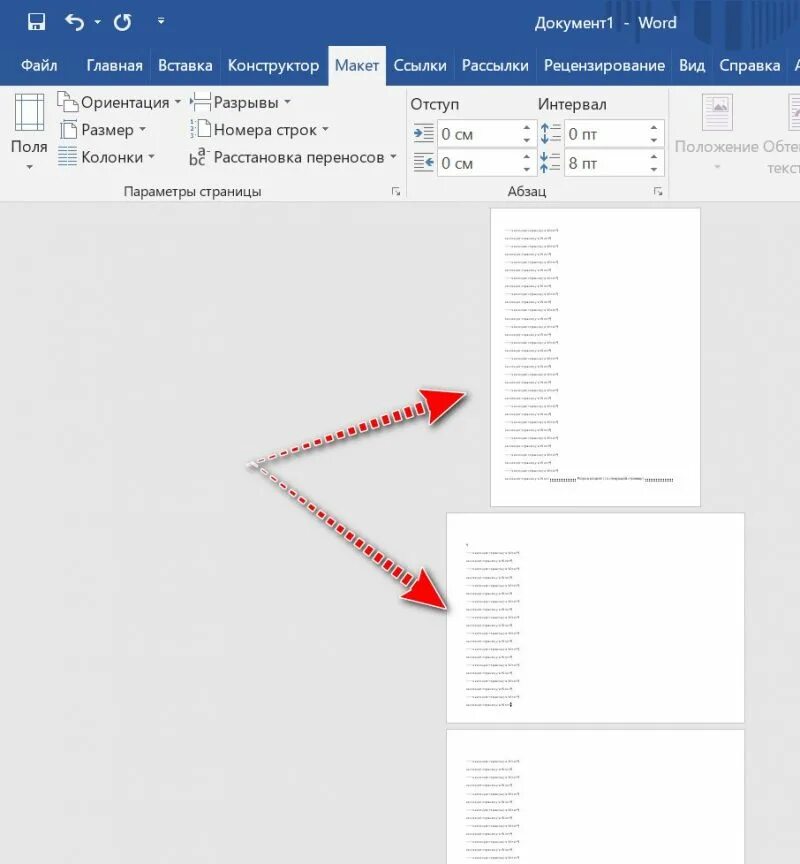Click the Поля margins page icon
This screenshot has height=864, width=800.
(29, 112)
